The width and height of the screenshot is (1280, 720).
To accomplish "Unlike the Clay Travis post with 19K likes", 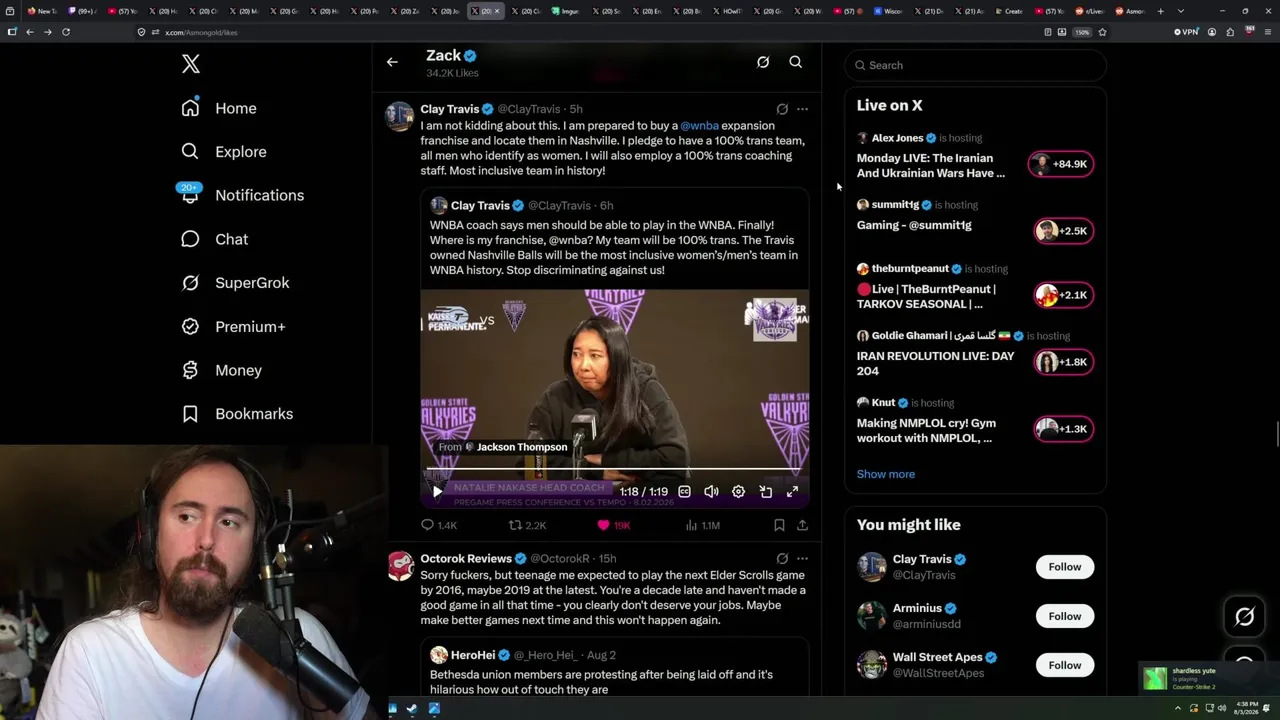I will point(613,525).
